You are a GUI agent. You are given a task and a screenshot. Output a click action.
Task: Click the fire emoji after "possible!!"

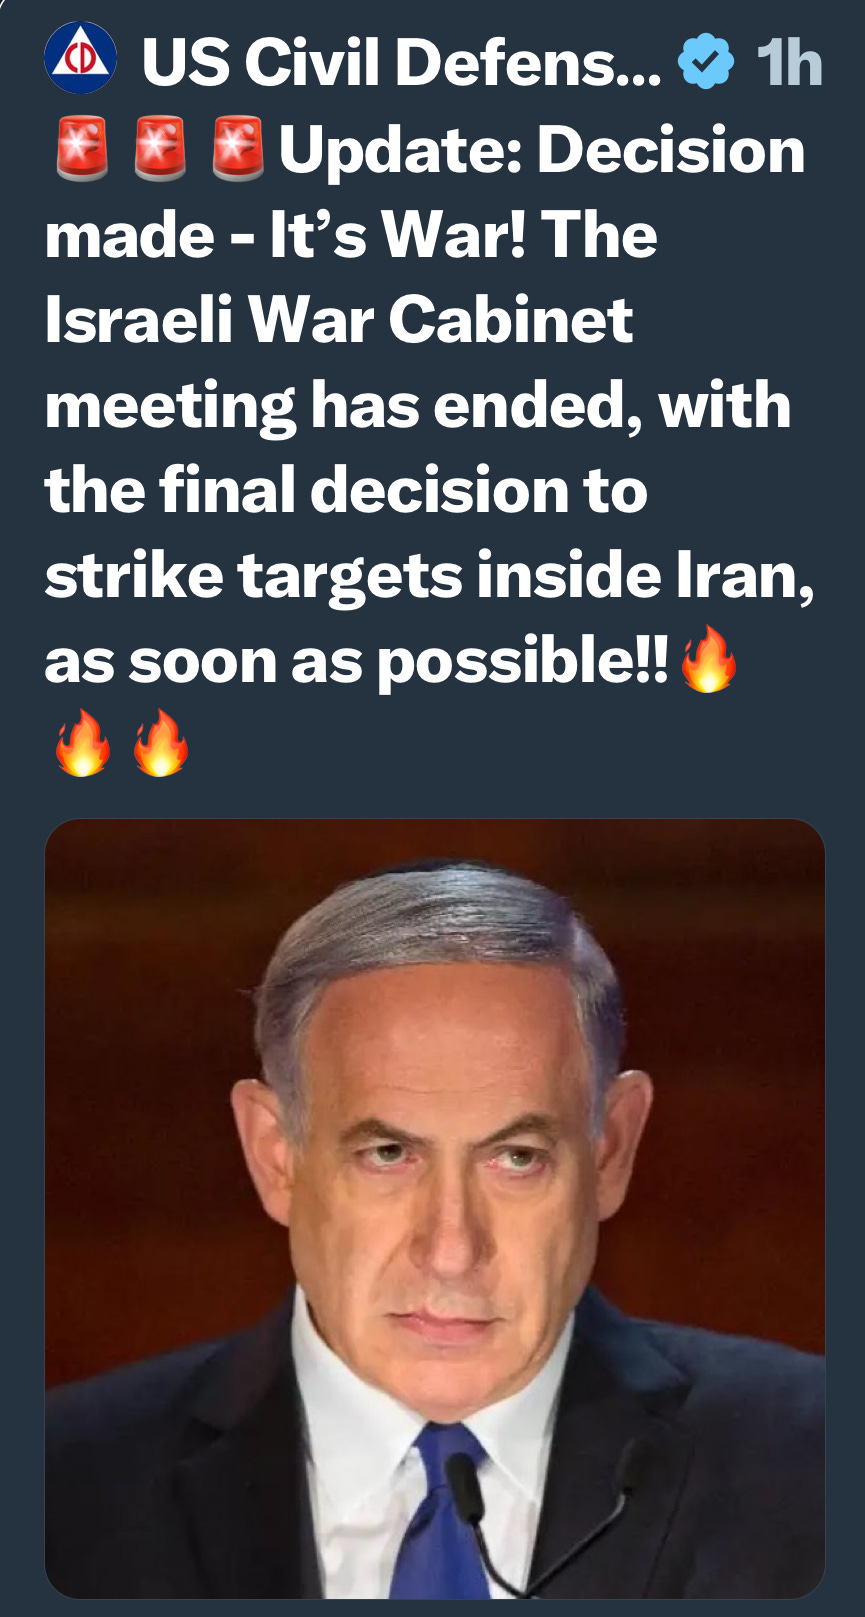click(708, 659)
